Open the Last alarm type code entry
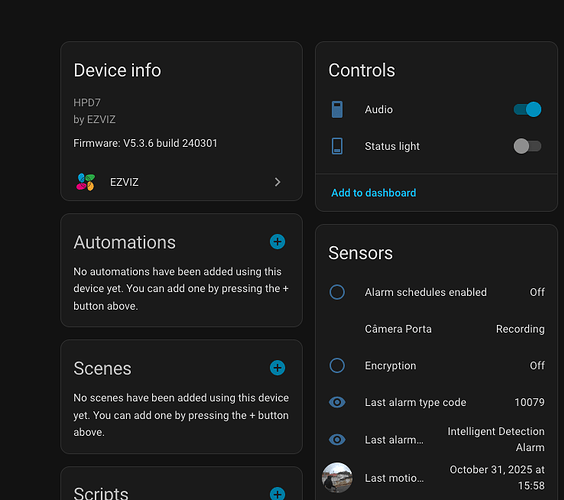Screen dimensions: 564x500 tap(437, 402)
